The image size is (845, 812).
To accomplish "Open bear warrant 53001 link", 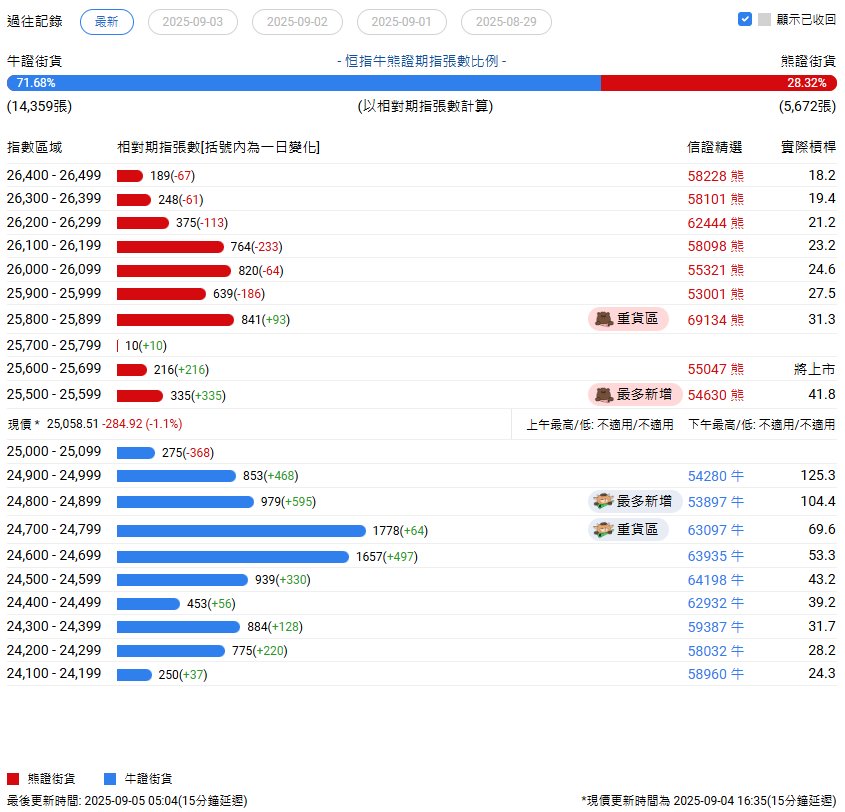I will pos(716,294).
